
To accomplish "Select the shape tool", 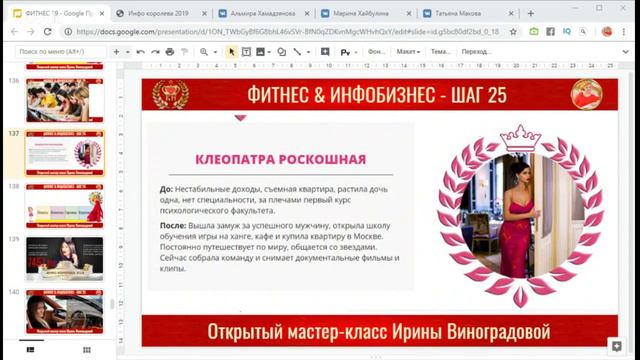I will [x=282, y=52].
